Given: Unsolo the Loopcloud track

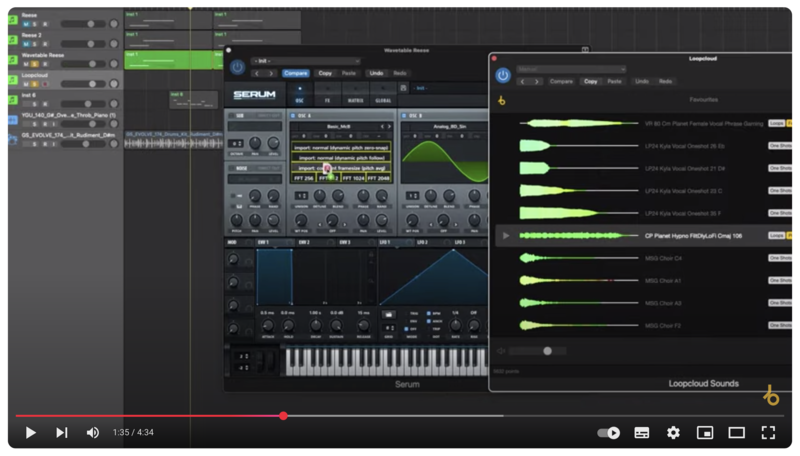Looking at the screenshot, I should pos(35,84).
